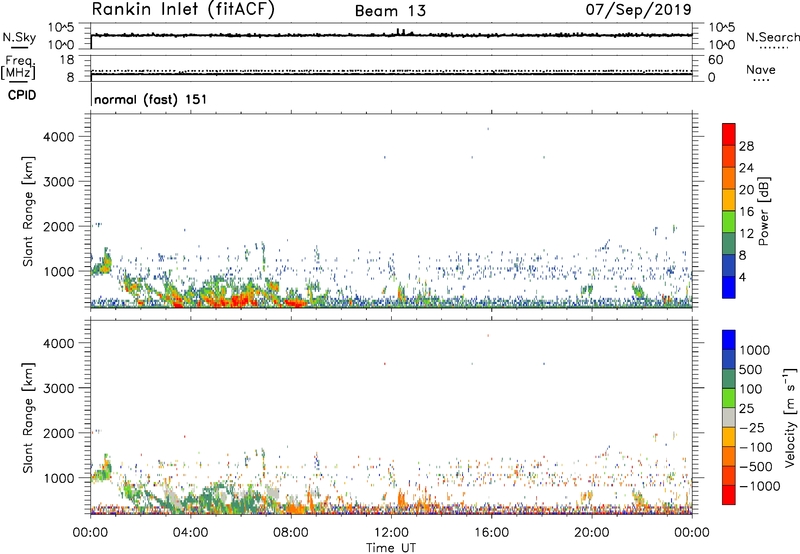800x554 pixels.
Task: Click the noise spike in N.Sky trace
Action: click(x=401, y=32)
